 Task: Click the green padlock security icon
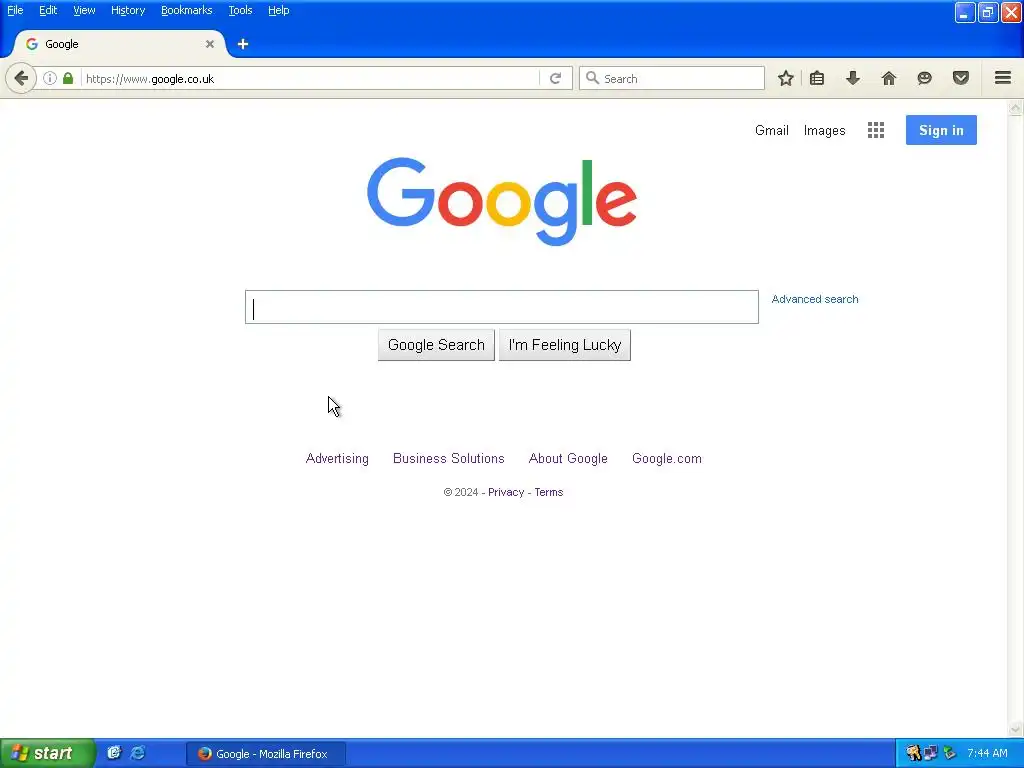[68, 78]
